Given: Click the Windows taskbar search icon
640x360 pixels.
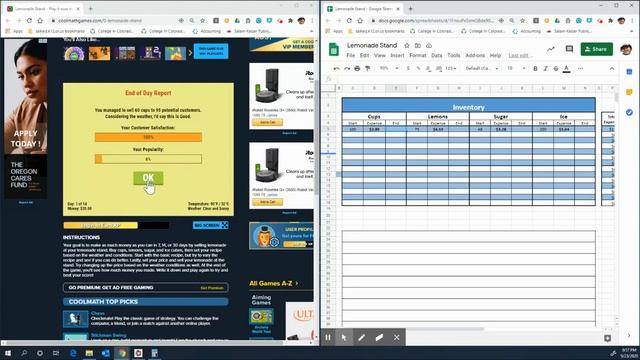Looking at the screenshot, I should pos(24,353).
